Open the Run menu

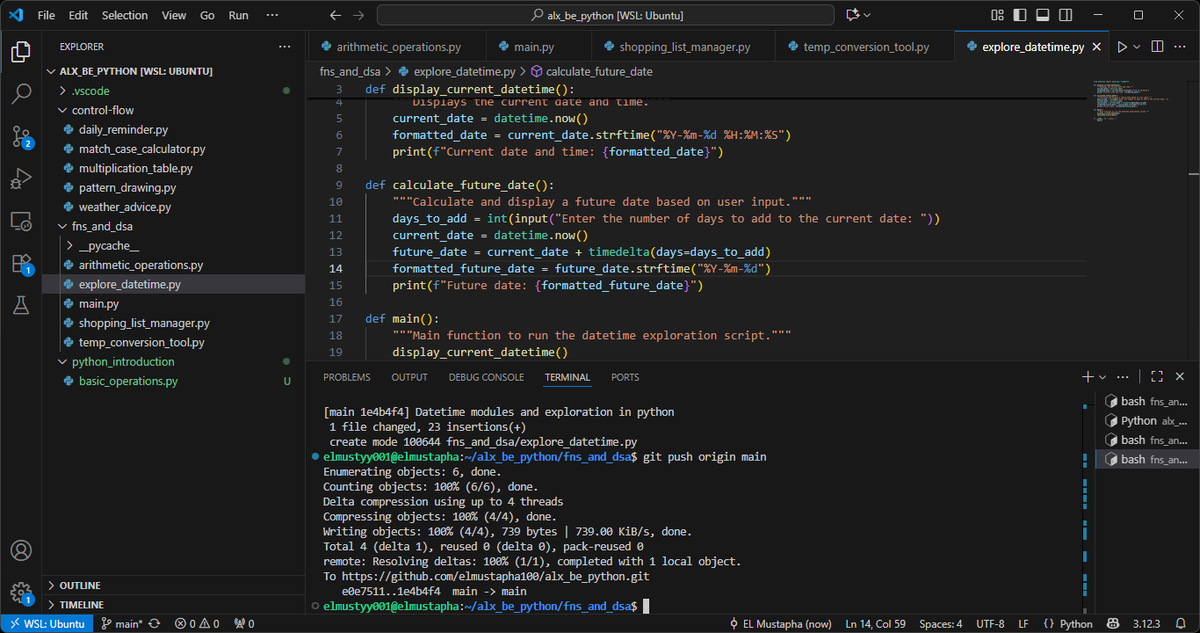(x=238, y=16)
